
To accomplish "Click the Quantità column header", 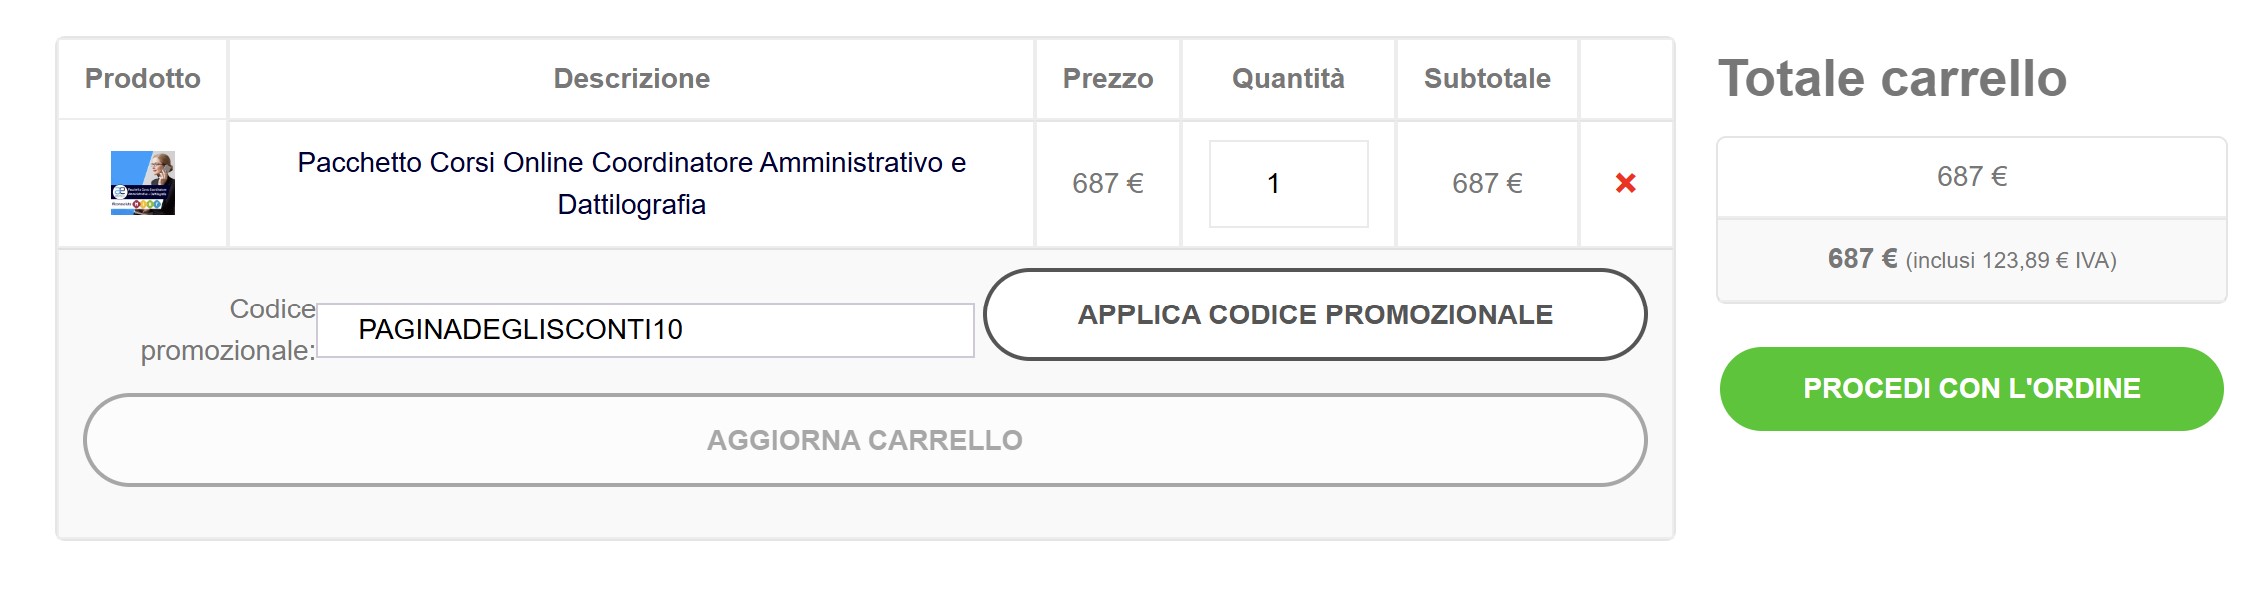I will (x=1288, y=79).
